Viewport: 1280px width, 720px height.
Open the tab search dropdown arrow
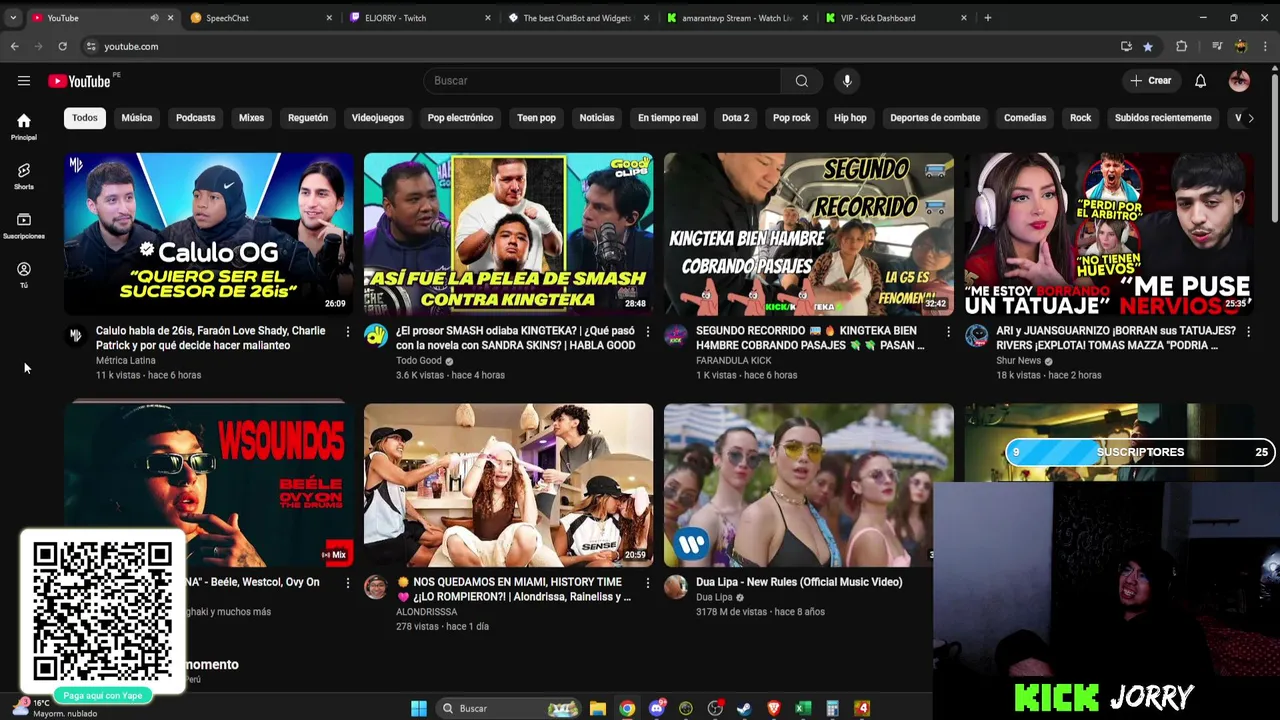point(13,18)
